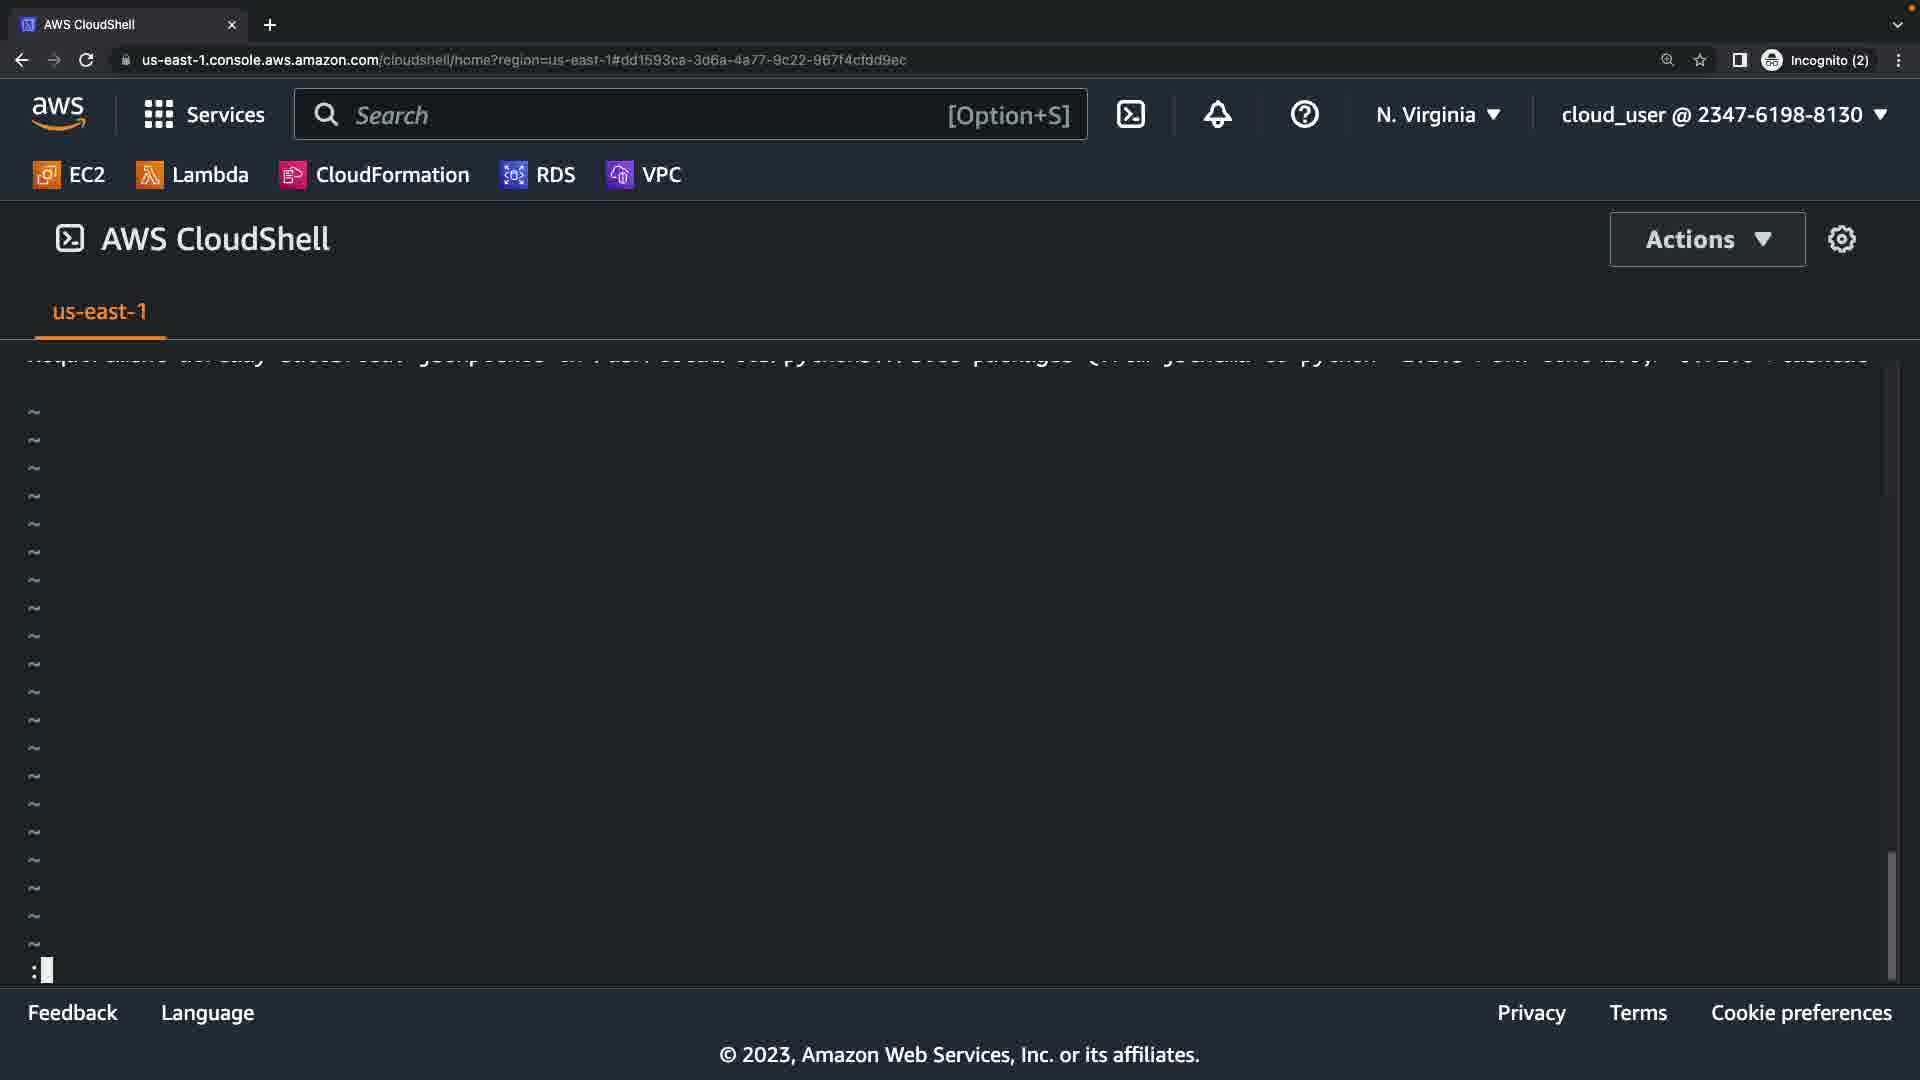Open the cloud_user account menu
Viewport: 1920px width, 1080px height.
tap(1724, 115)
